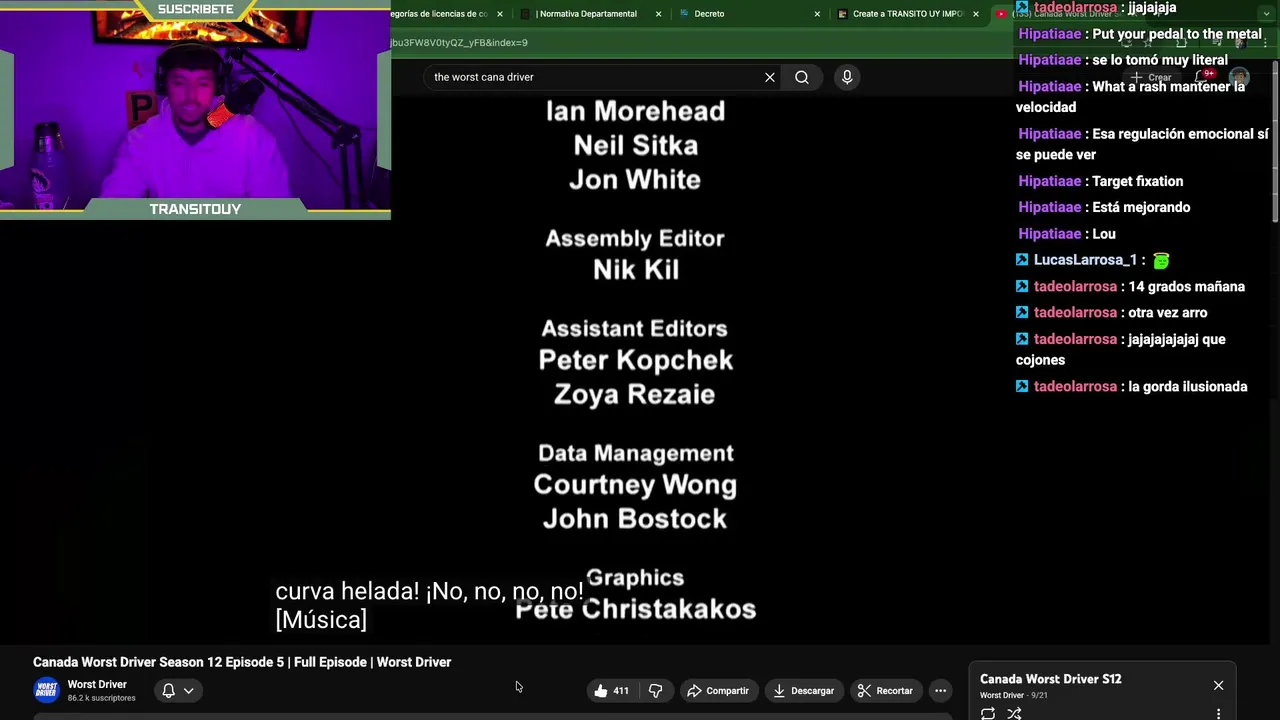
Task: Click the YouTube search magnifier icon
Action: click(x=802, y=77)
